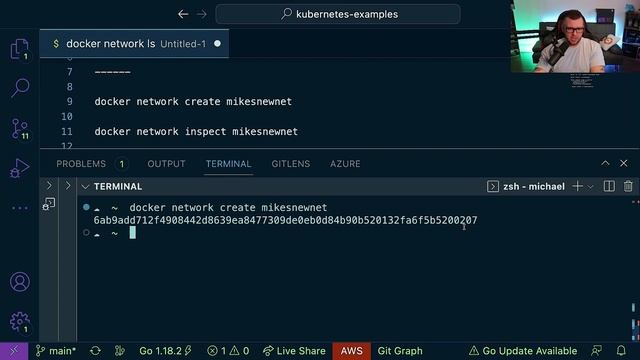Click the kubernetes-examples command center search box
This screenshot has height=360, width=640.
[x=338, y=14]
